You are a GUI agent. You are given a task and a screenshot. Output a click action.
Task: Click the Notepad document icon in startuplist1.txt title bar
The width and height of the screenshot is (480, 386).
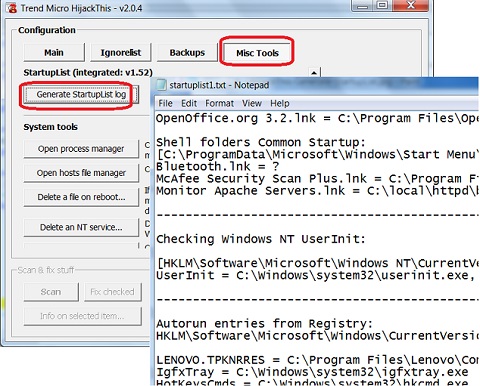pos(161,85)
